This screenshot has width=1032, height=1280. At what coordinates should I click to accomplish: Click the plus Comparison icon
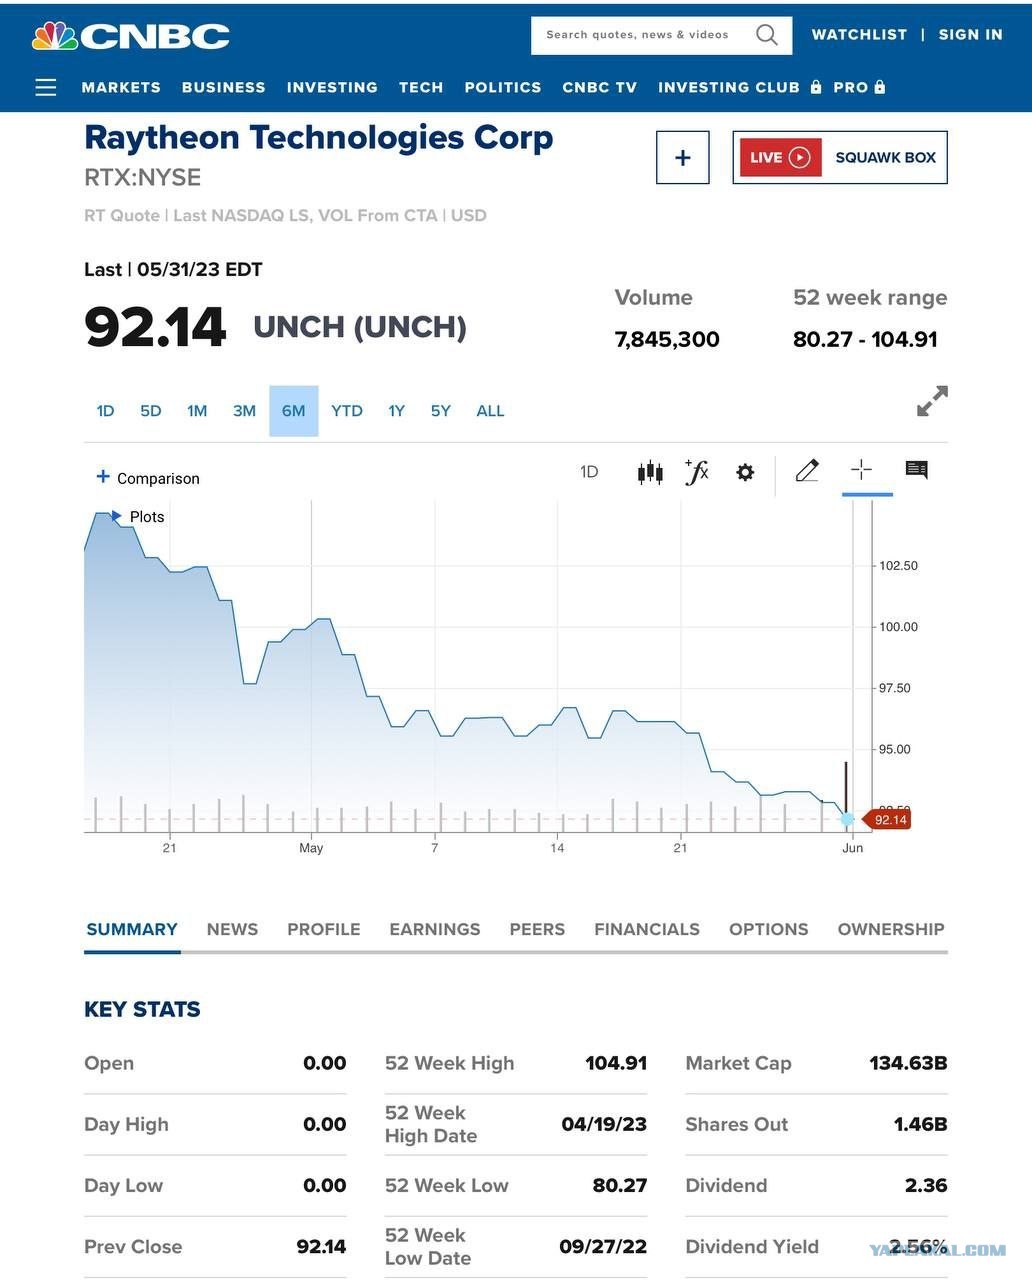point(102,477)
